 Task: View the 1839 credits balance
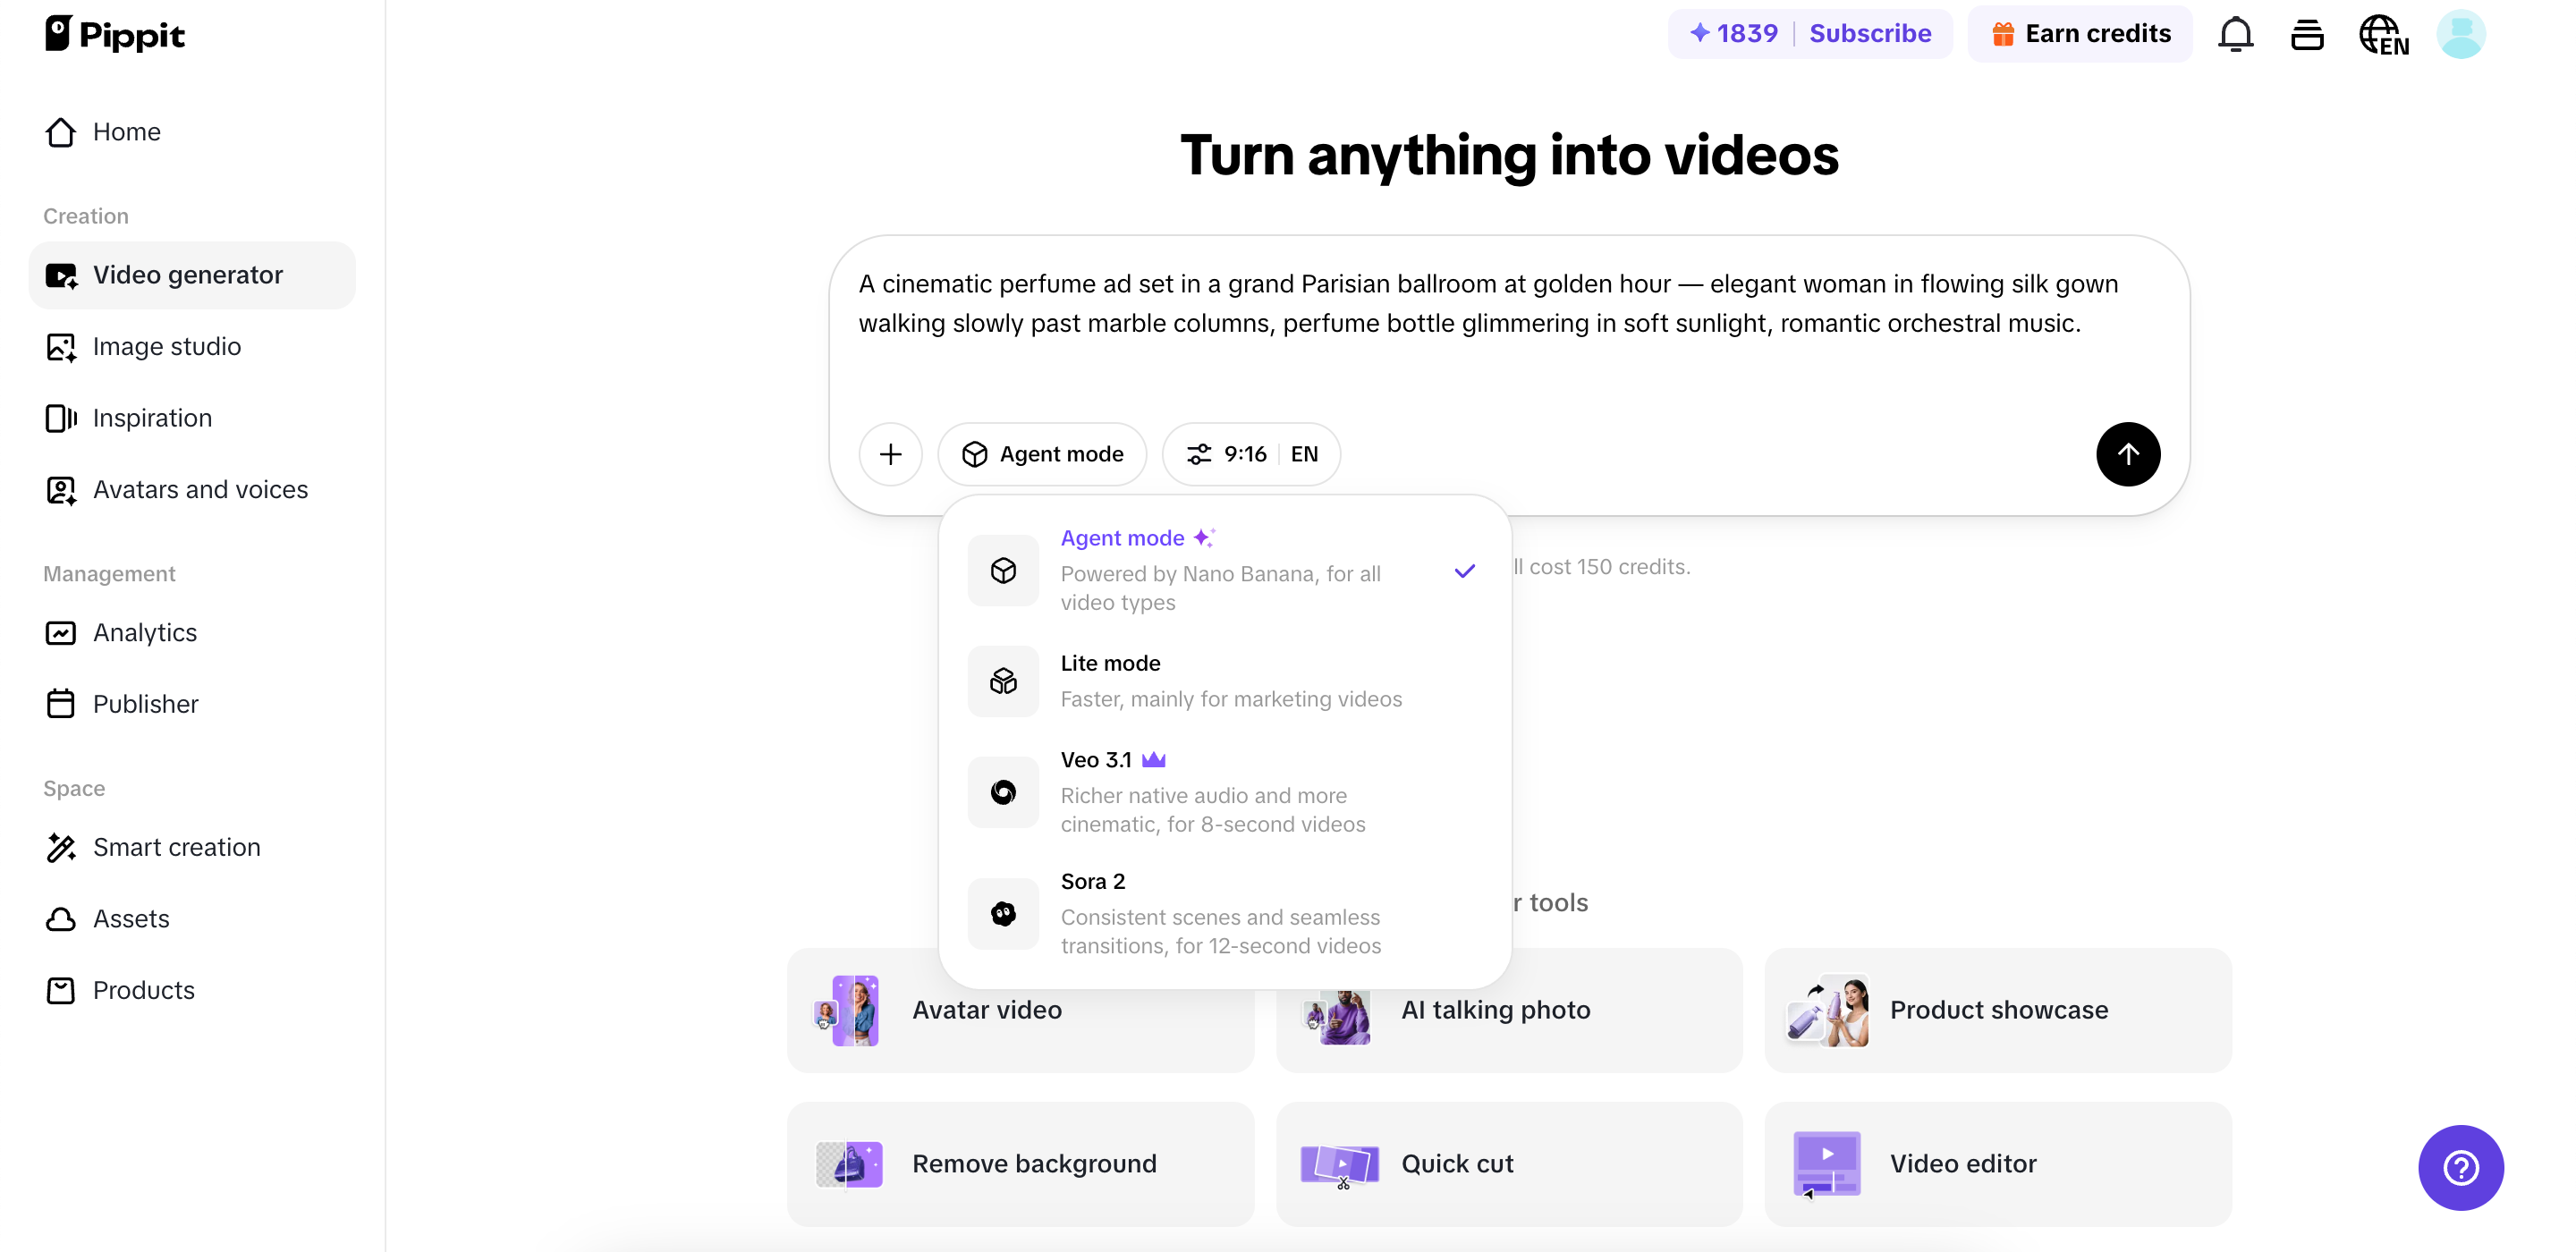pyautogui.click(x=1733, y=33)
